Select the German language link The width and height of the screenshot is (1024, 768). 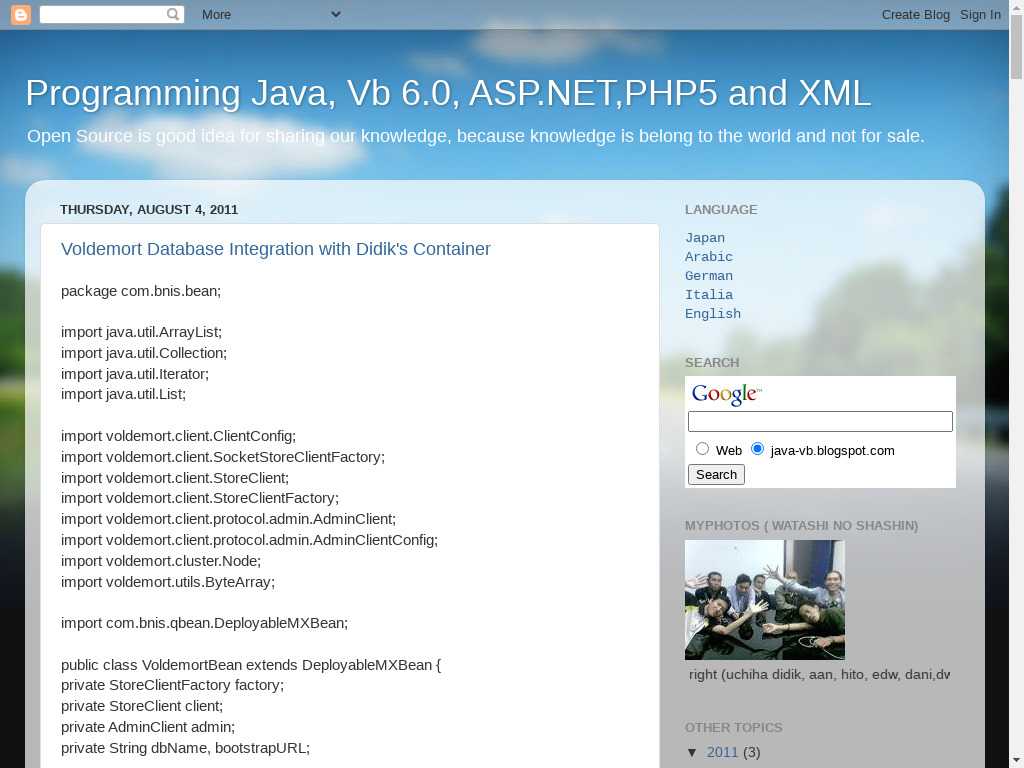[x=709, y=276]
